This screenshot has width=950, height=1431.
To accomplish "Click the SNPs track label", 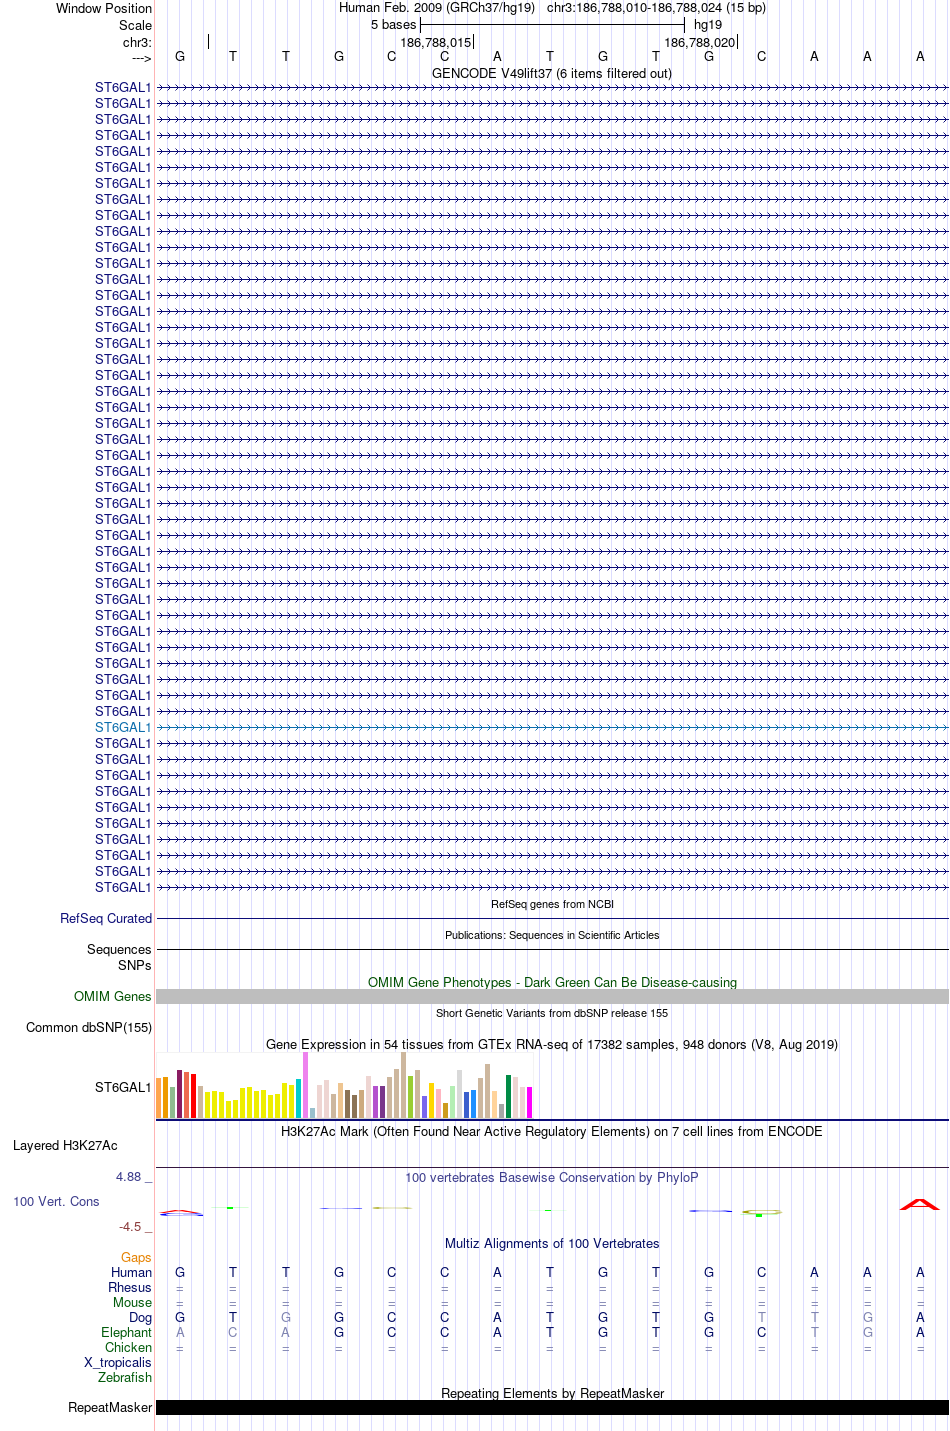I will [x=135, y=965].
